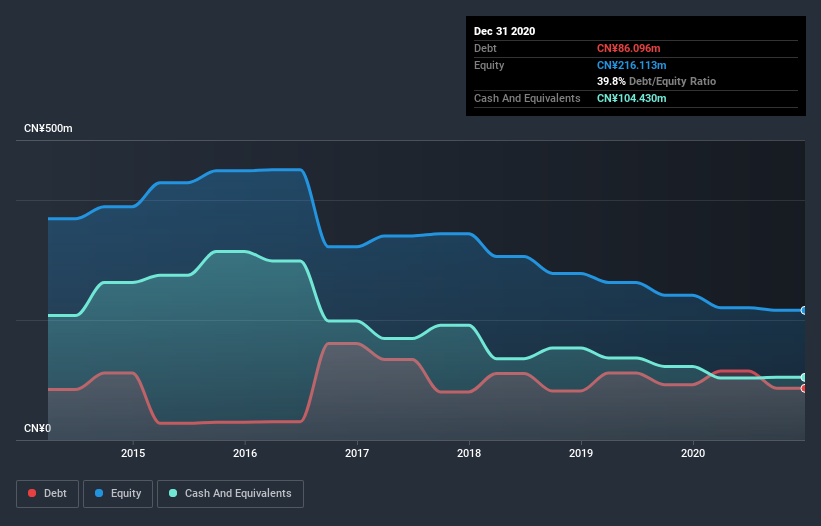The height and width of the screenshot is (526, 821).
Task: Click the 2020 x-axis label
Action: tap(693, 453)
